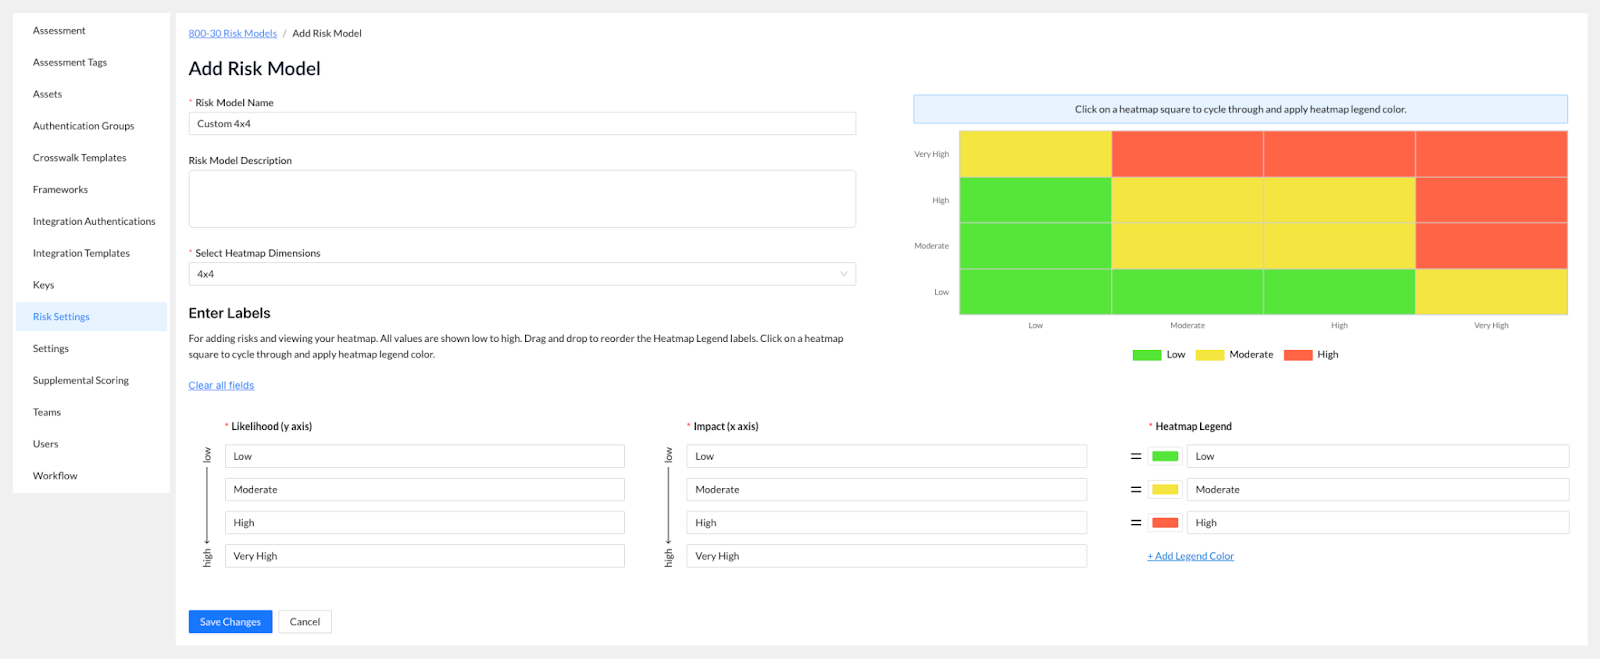Click Add Legend Color link
Image resolution: width=1600 pixels, height=659 pixels.
click(x=1191, y=557)
